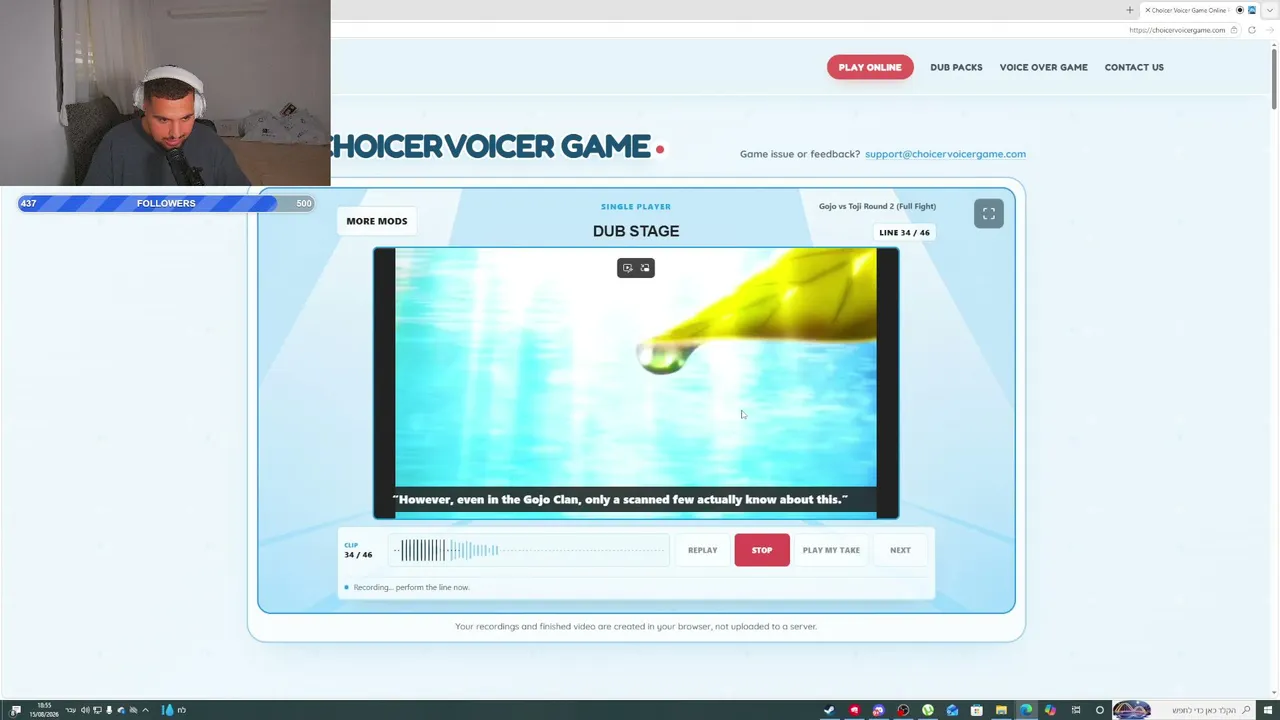The width and height of the screenshot is (1280, 720).
Task: Reload the page with the refresh icon
Action: pyautogui.click(x=1251, y=30)
